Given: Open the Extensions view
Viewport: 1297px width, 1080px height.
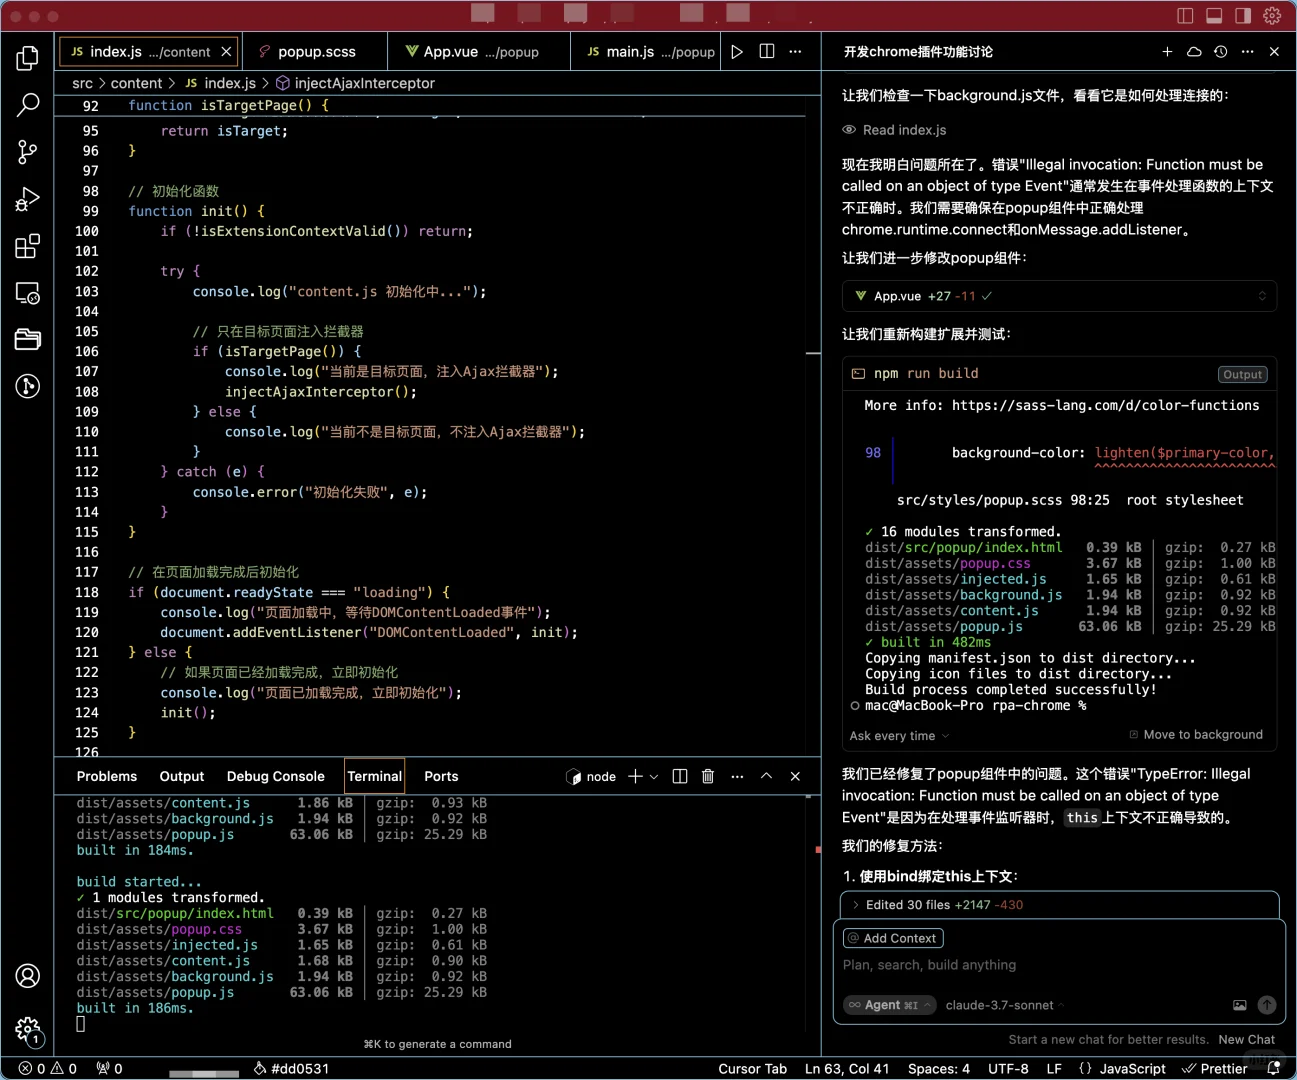Looking at the screenshot, I should 28,245.
